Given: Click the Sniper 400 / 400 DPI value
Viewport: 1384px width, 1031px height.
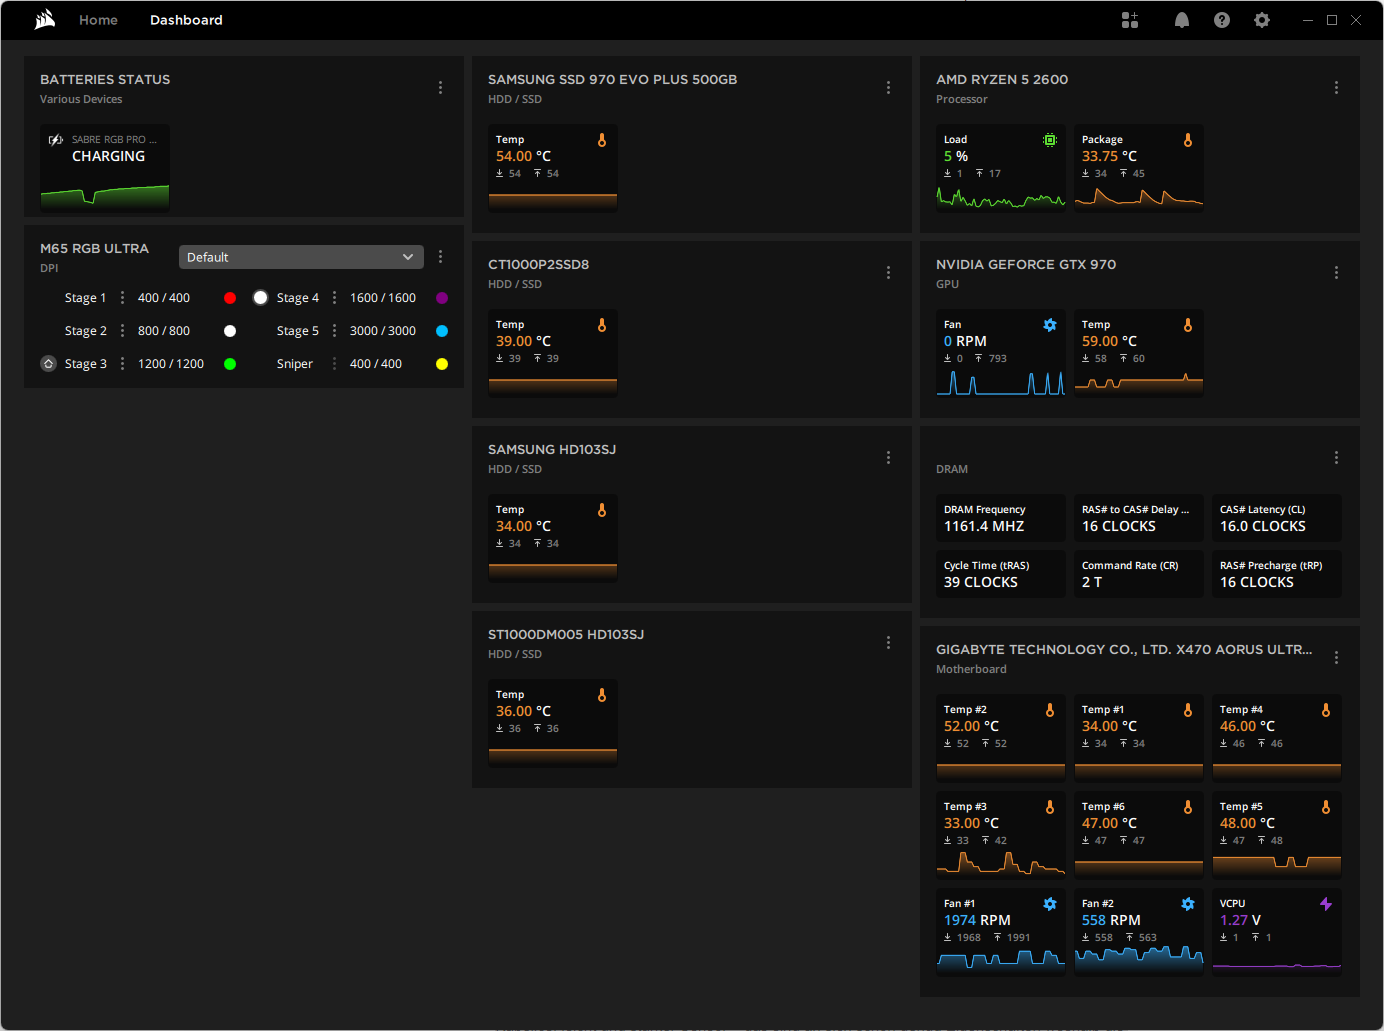Looking at the screenshot, I should [376, 364].
